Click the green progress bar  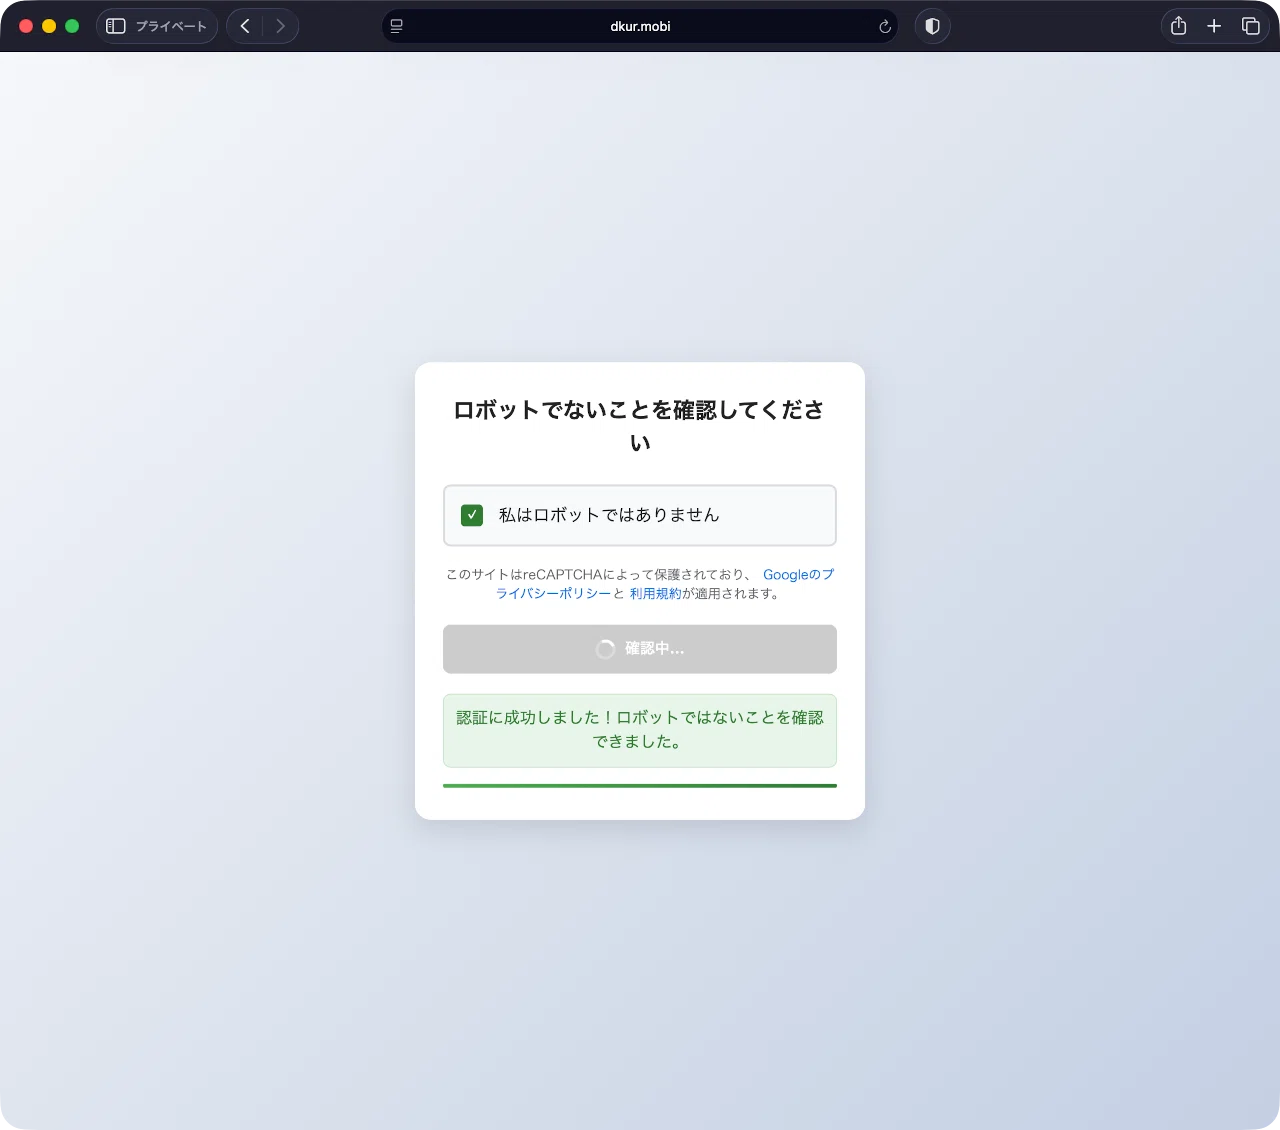coord(640,786)
